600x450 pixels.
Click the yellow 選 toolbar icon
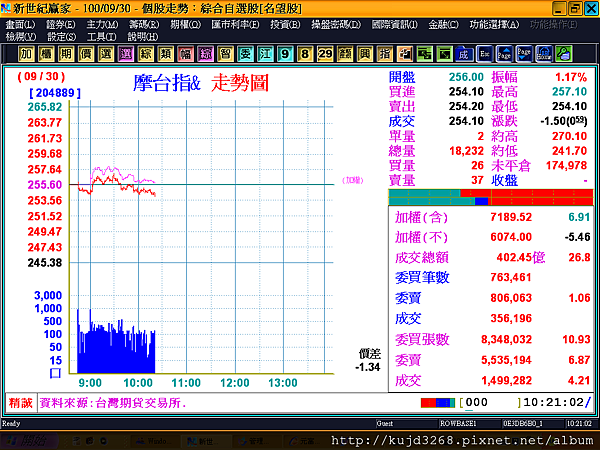(106, 54)
